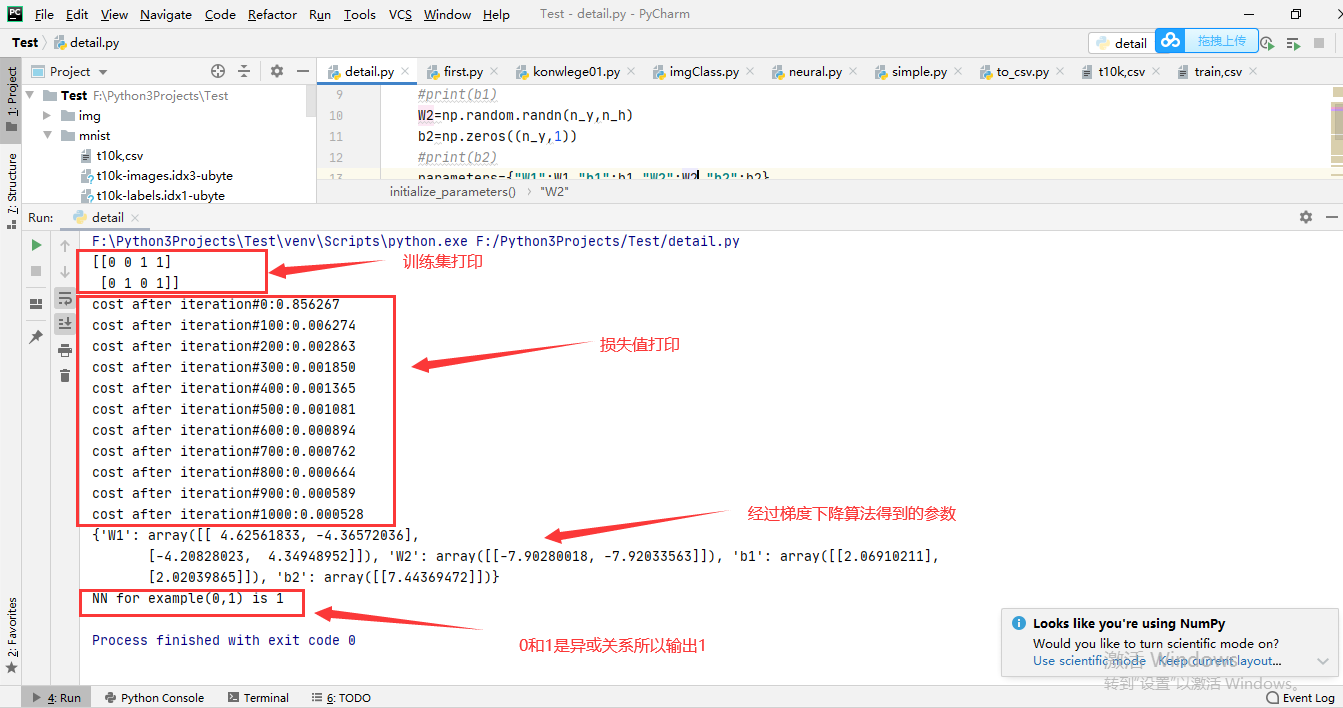Click 'Use scientific mode' link in notification
The height and width of the screenshot is (708, 1343).
[x=1090, y=660]
